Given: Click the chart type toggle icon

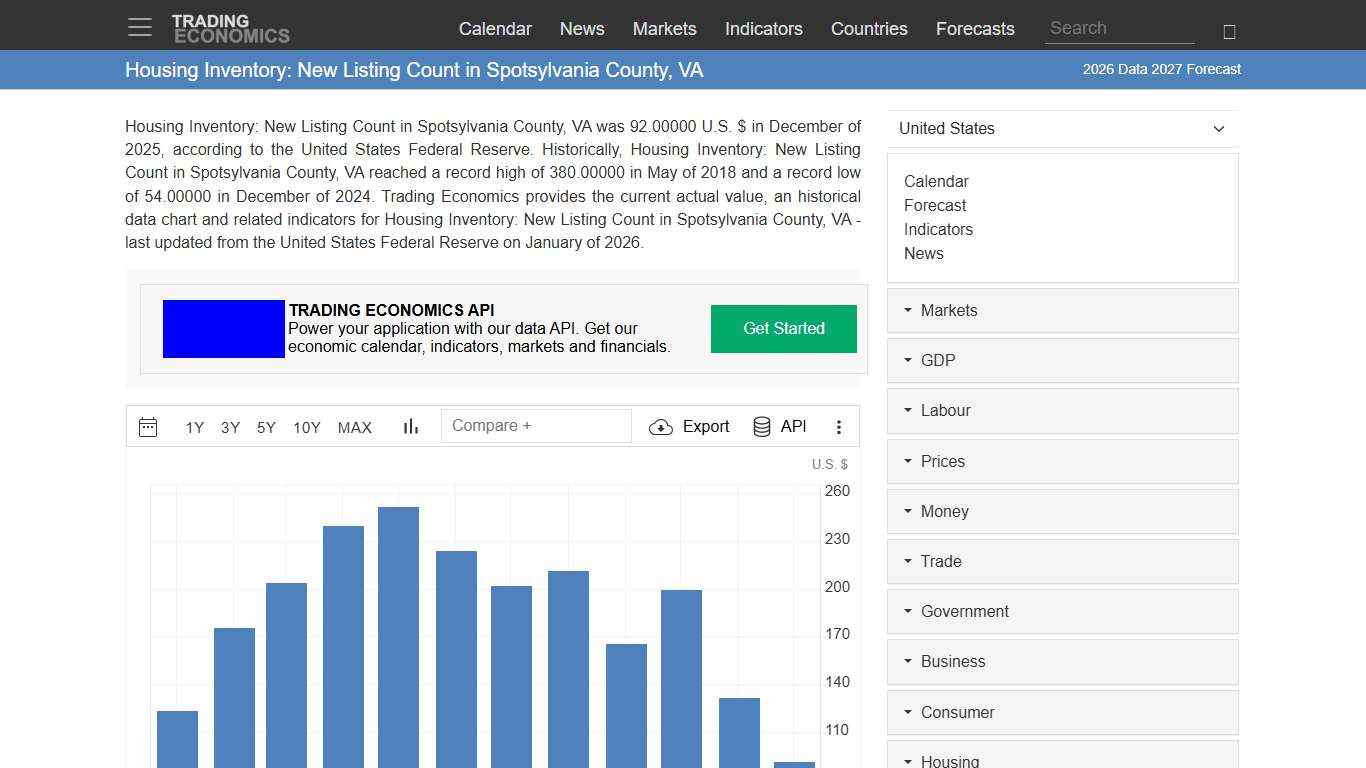Looking at the screenshot, I should tap(410, 426).
